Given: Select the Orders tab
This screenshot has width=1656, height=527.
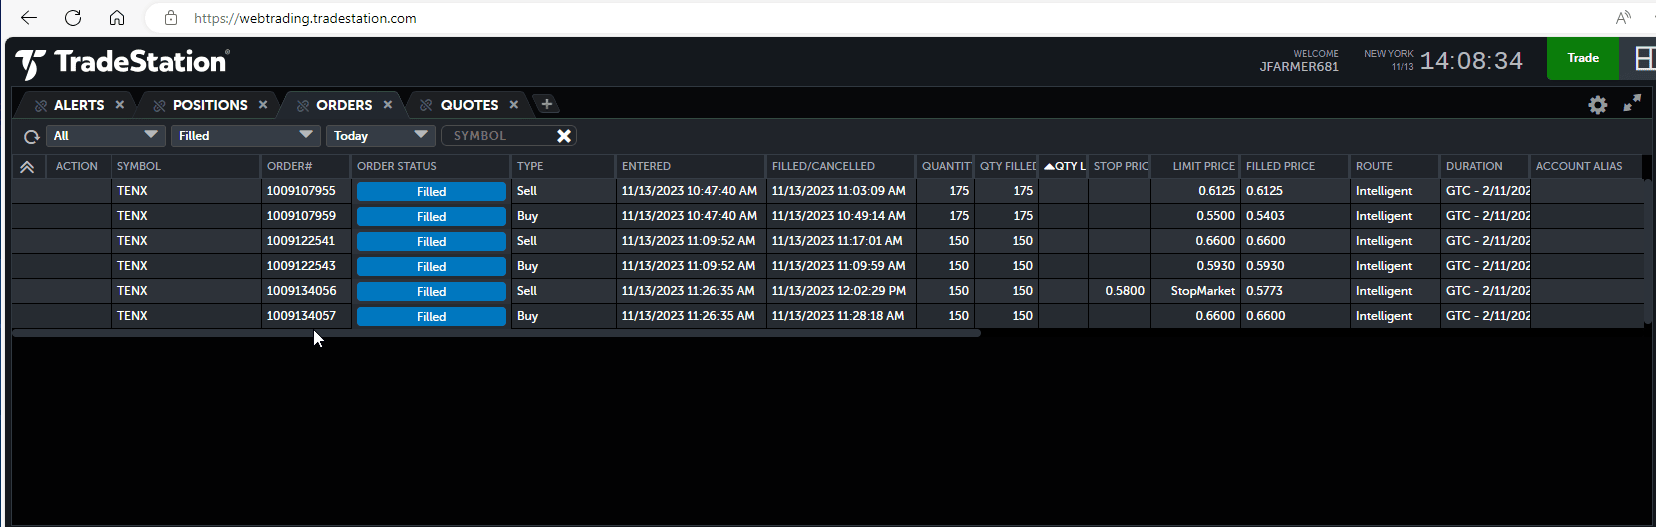Looking at the screenshot, I should 344,105.
